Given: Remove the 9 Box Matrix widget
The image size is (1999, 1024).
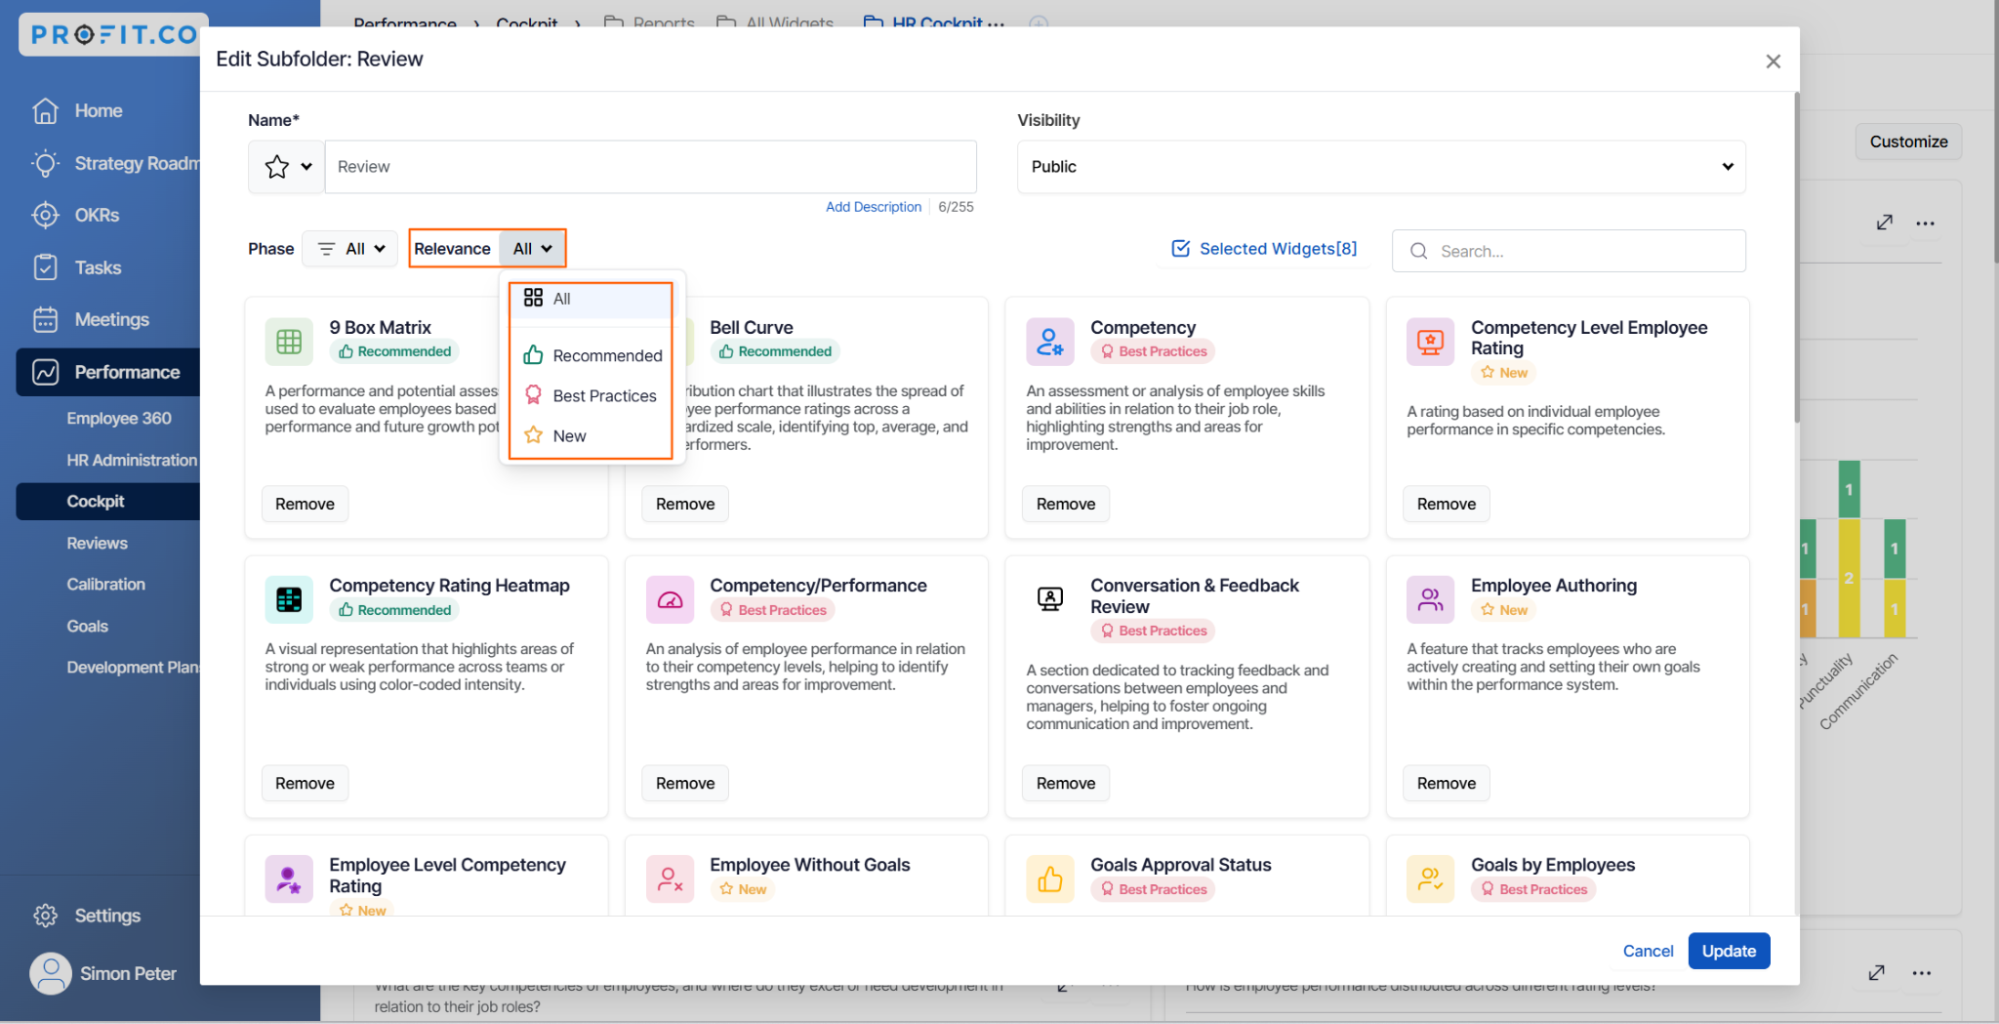Looking at the screenshot, I should coord(305,504).
